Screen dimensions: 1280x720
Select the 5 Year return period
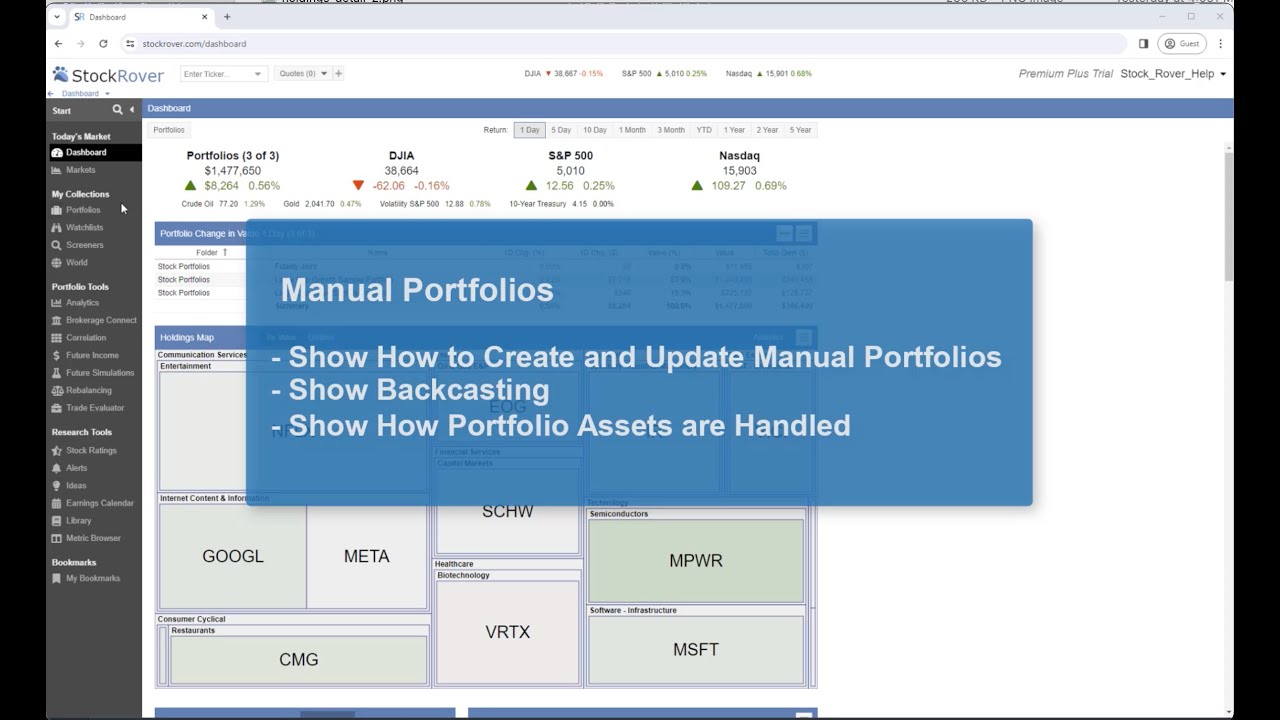[800, 130]
